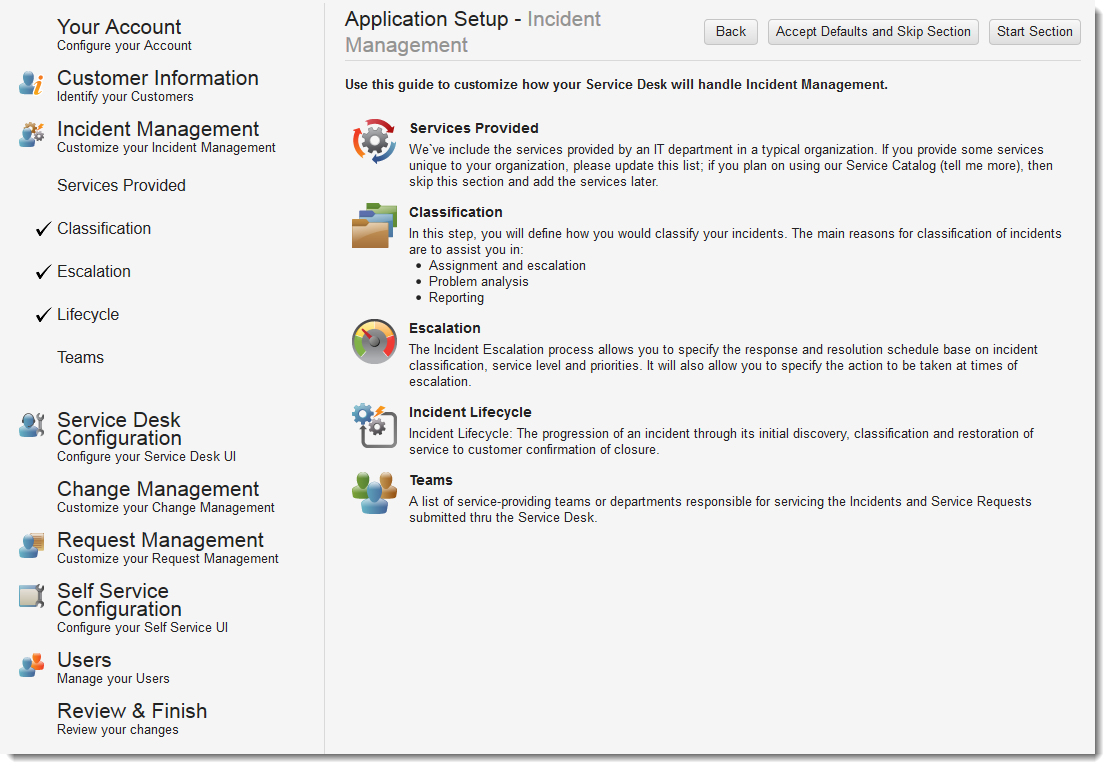Select Teams step in sidebar
Screen dimensions: 1110x769
tap(80, 358)
